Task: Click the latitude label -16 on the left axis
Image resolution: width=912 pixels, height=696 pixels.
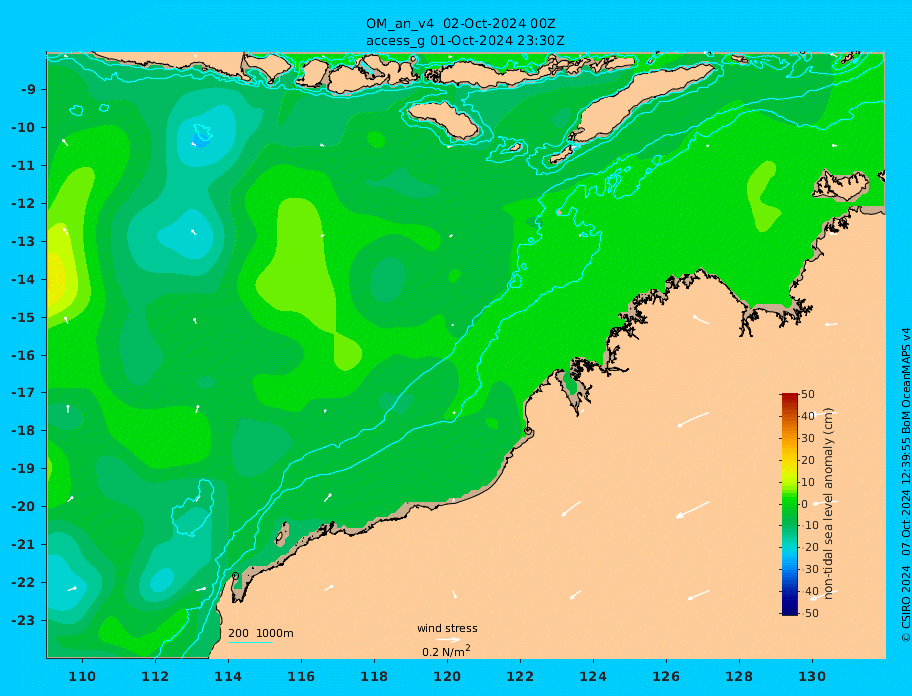Action: click(23, 355)
